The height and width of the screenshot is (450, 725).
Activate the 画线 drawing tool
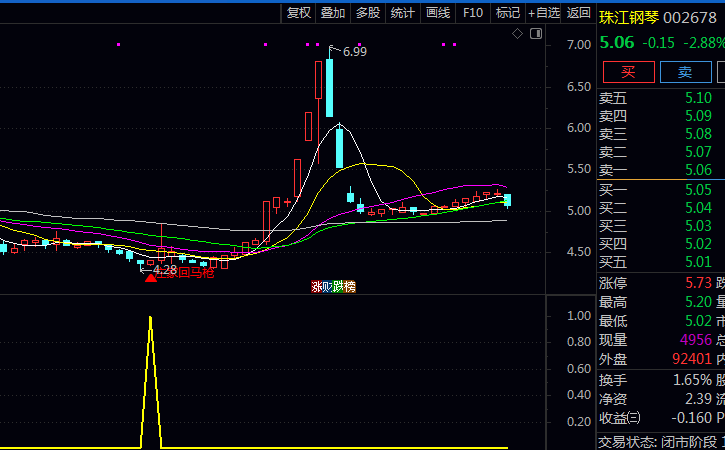coord(438,13)
